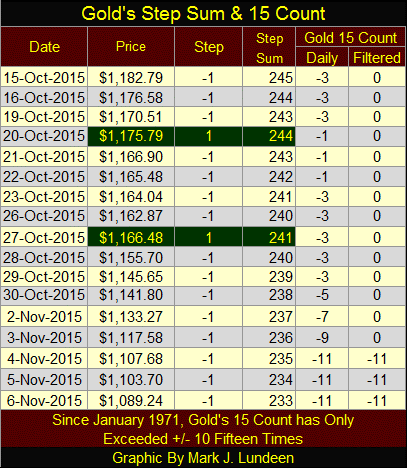Click the Filtered sub-column header

pyautogui.click(x=377, y=57)
